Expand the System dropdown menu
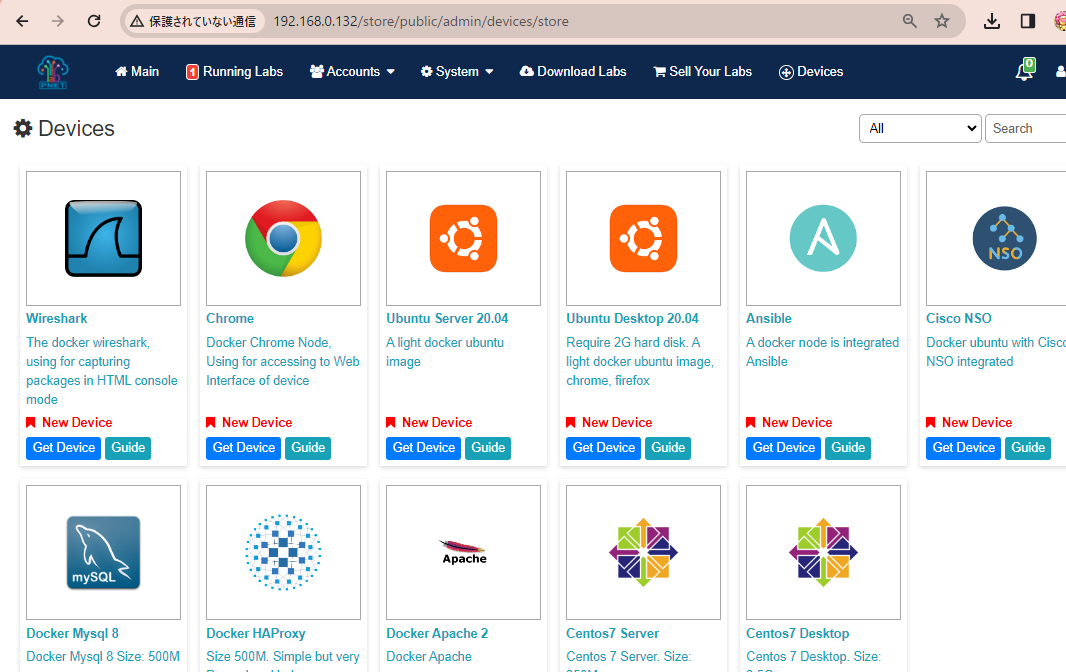 [x=457, y=71]
